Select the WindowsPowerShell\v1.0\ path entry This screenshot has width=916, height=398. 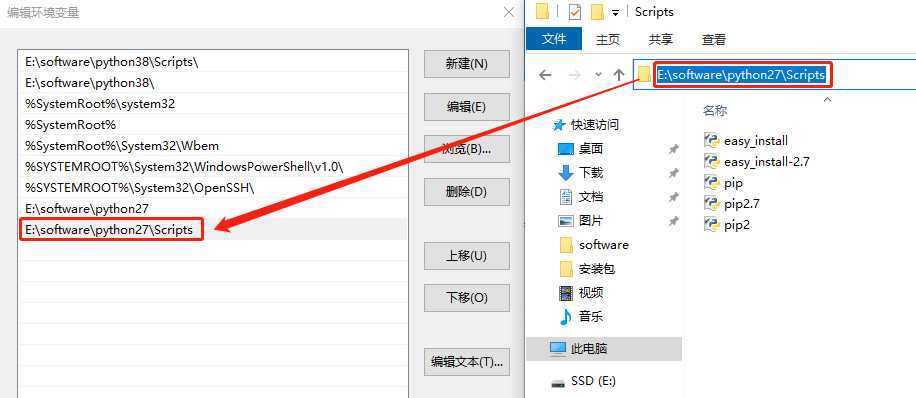[x=213, y=167]
